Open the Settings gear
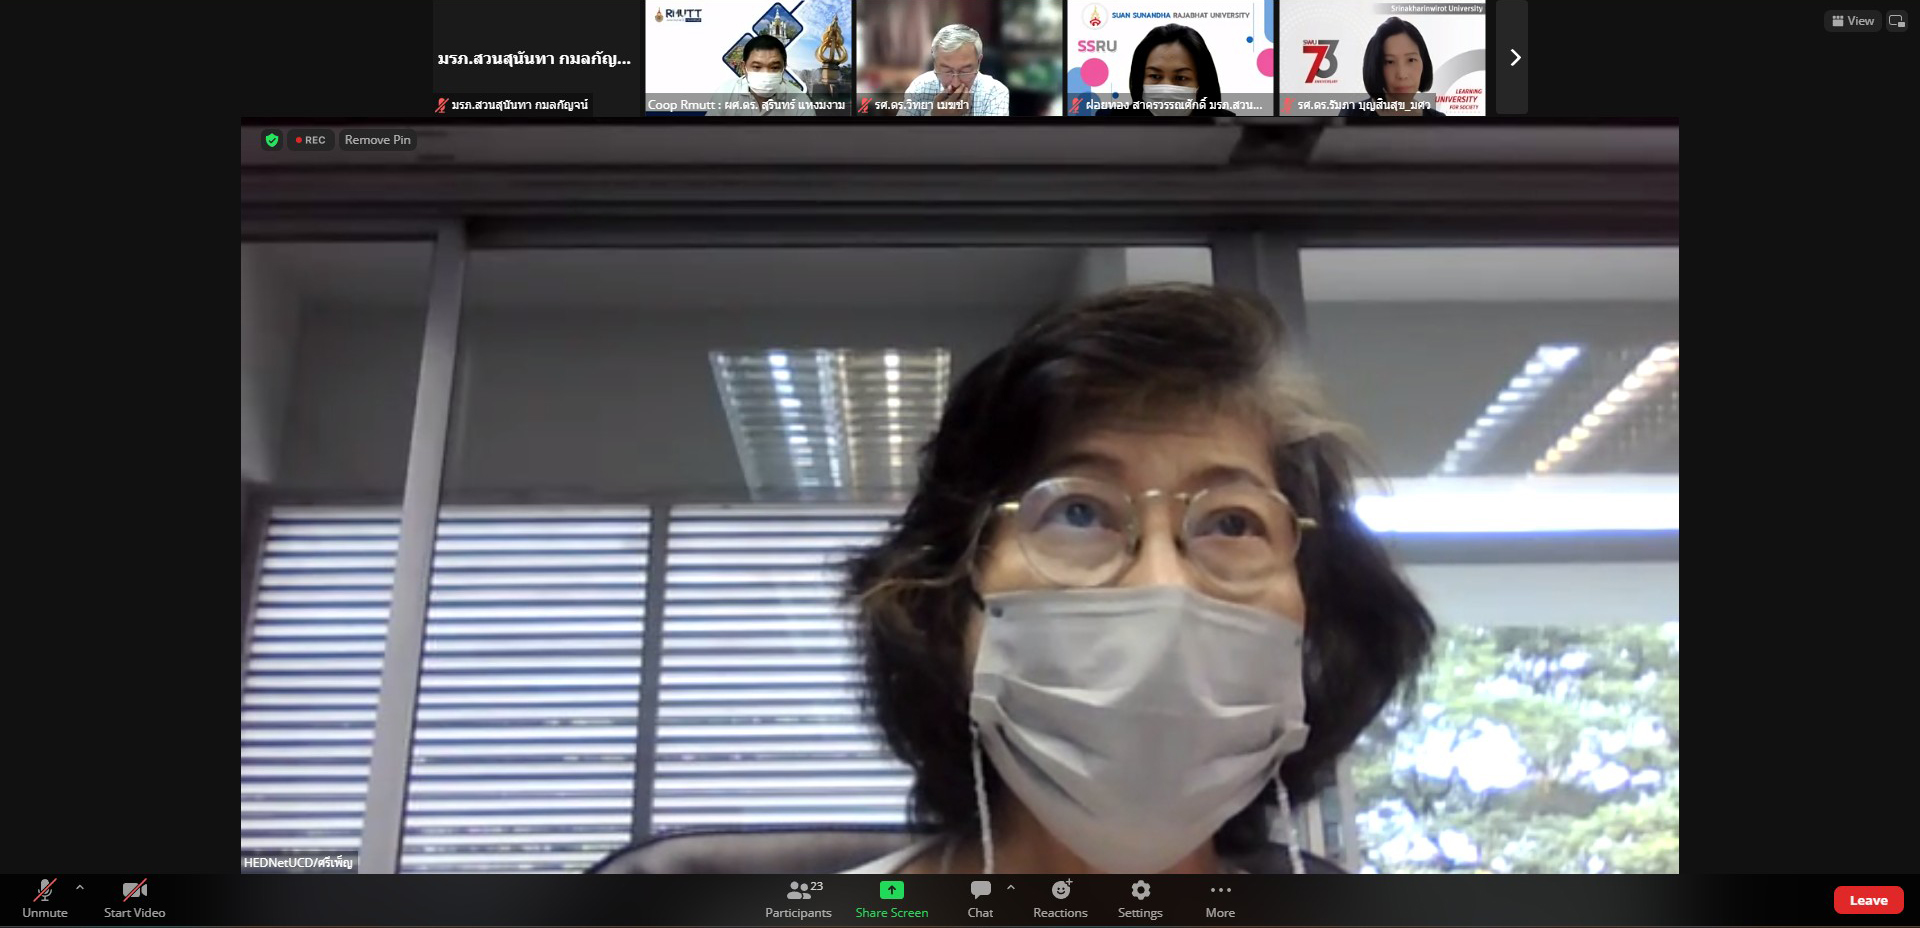This screenshot has height=928, width=1920. (1140, 898)
